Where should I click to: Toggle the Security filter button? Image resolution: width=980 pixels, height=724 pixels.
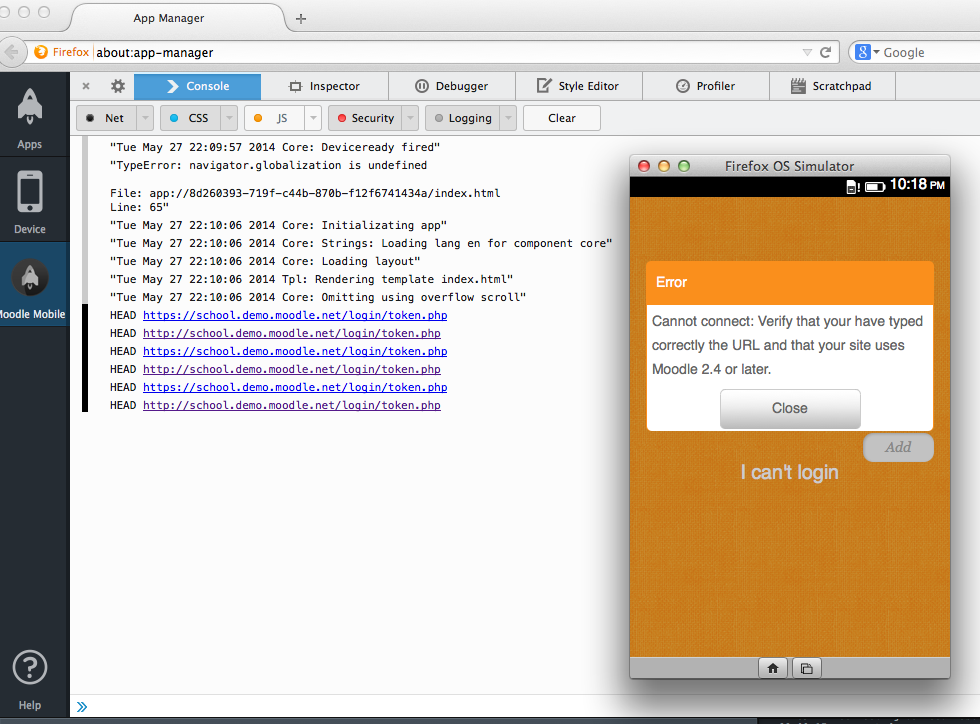[366, 118]
